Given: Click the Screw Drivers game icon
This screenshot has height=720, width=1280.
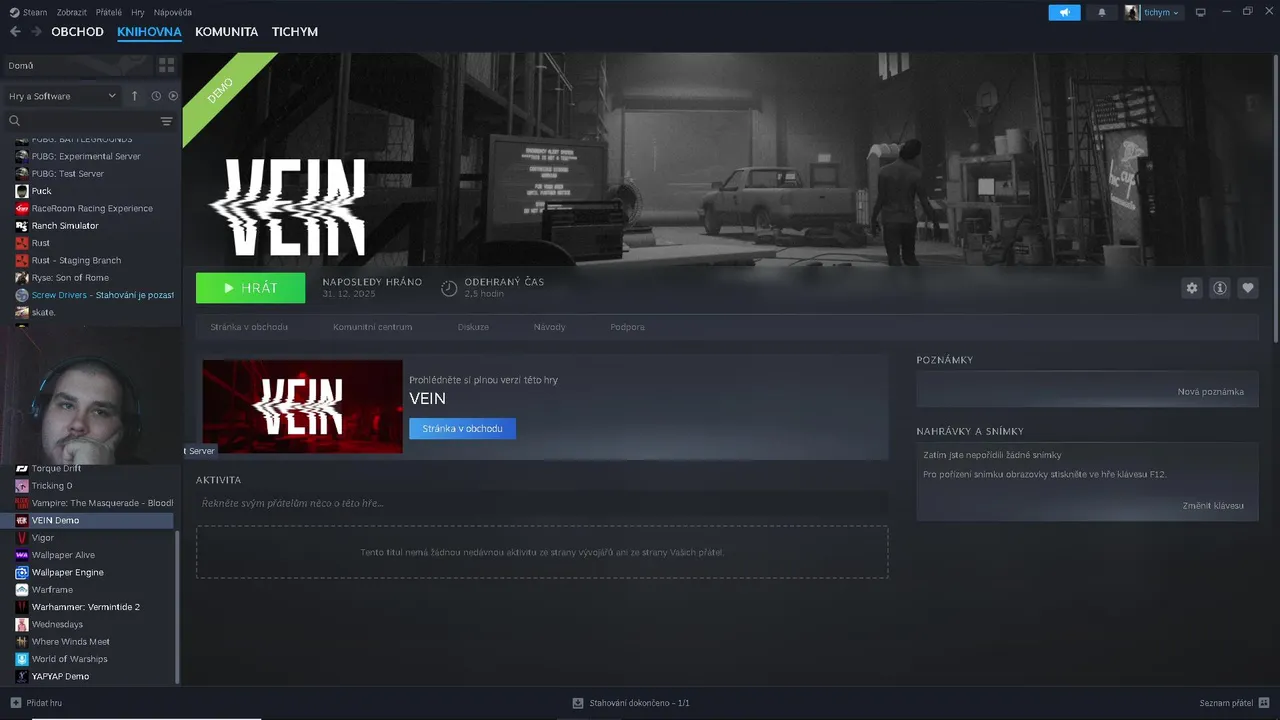Looking at the screenshot, I should point(22,295).
